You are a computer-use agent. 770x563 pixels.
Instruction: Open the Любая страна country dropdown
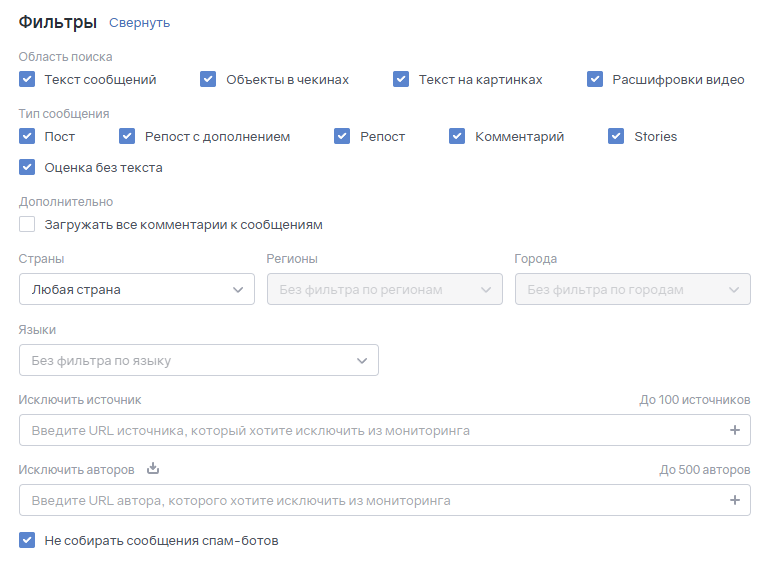(x=137, y=290)
